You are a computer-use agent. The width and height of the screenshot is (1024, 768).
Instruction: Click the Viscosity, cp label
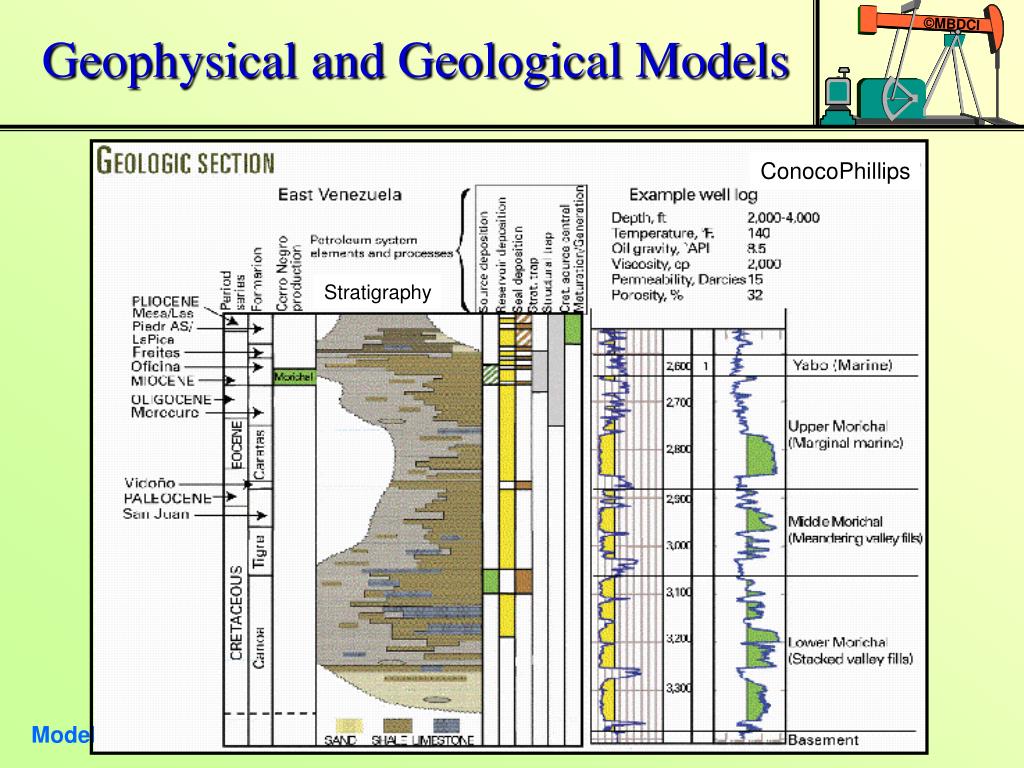pyautogui.click(x=650, y=264)
